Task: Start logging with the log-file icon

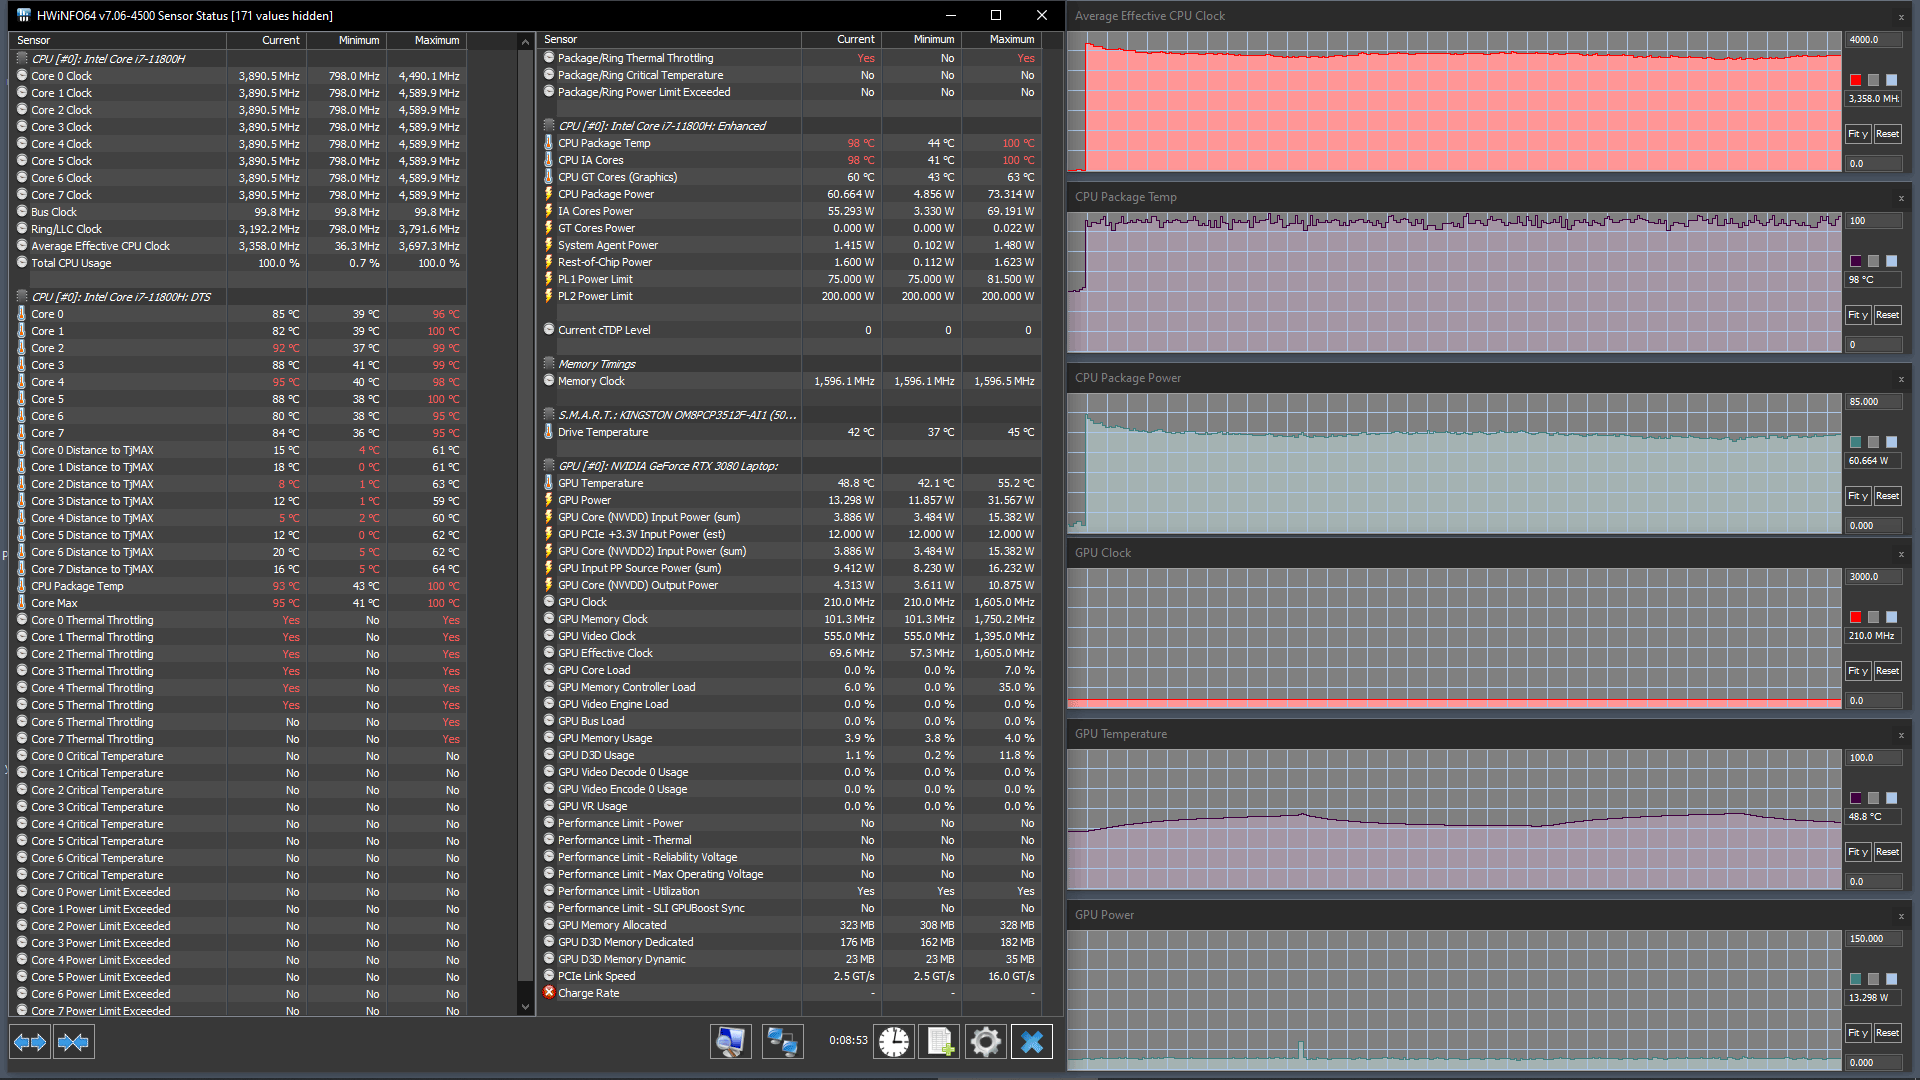Action: click(x=940, y=1042)
